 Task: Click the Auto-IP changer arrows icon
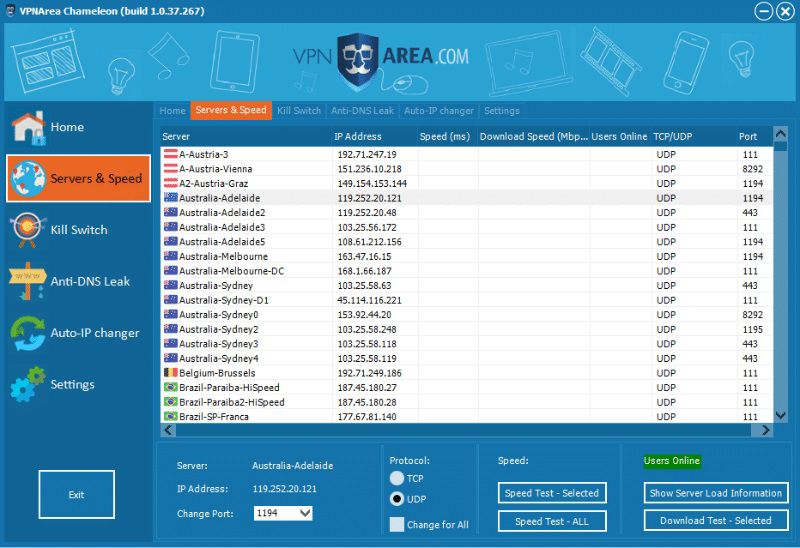point(28,333)
